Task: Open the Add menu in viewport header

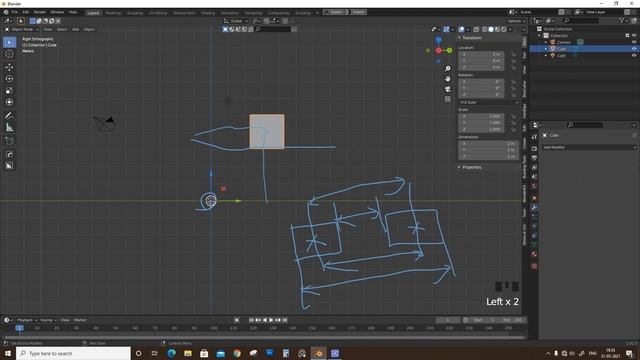Action: (76, 29)
